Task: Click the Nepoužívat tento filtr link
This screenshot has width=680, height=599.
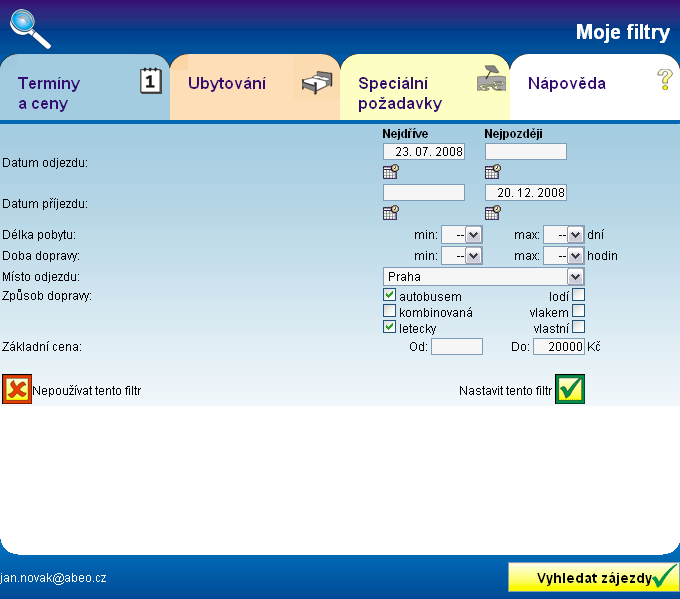Action: point(87,390)
